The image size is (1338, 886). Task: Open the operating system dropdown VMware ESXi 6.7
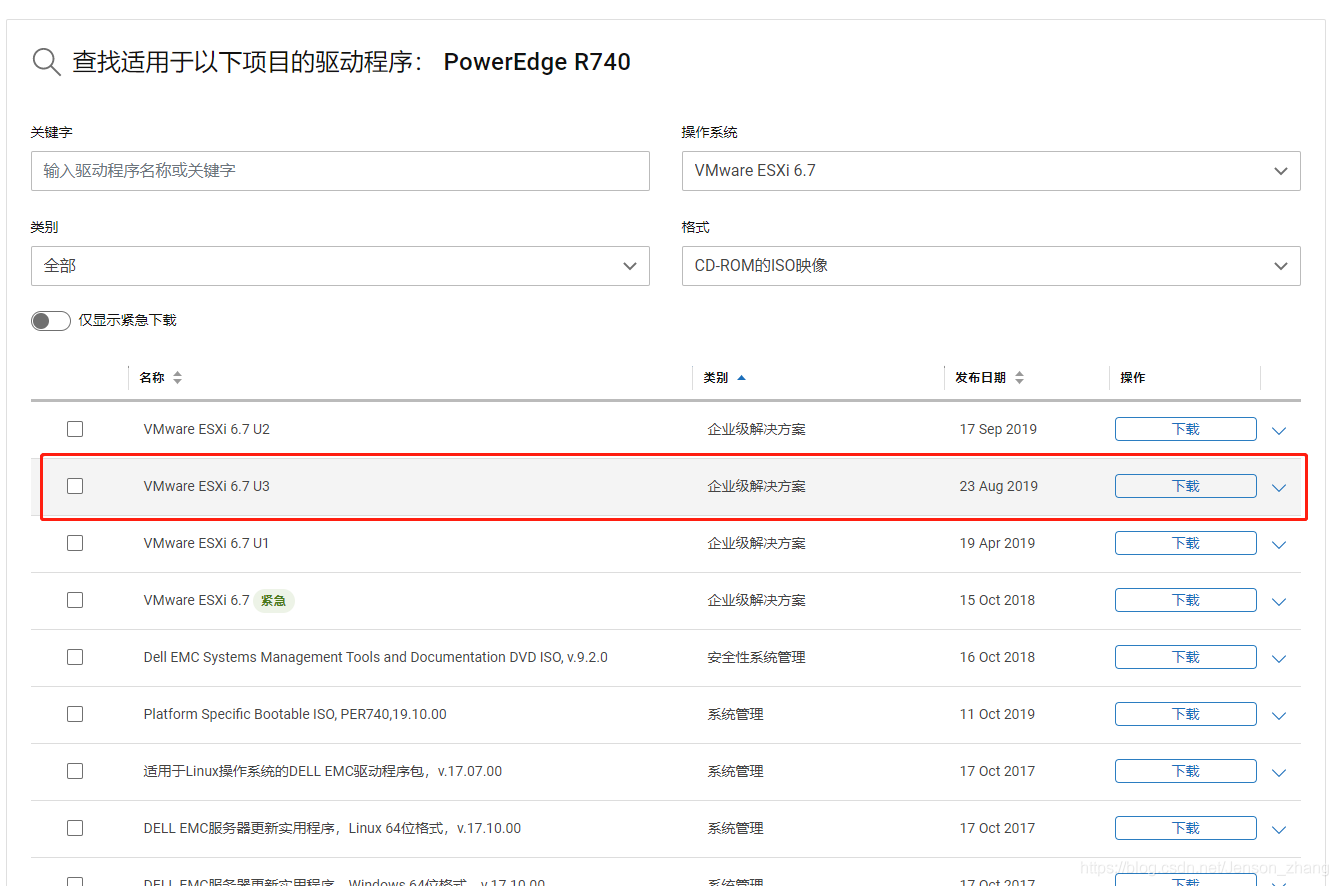[991, 171]
